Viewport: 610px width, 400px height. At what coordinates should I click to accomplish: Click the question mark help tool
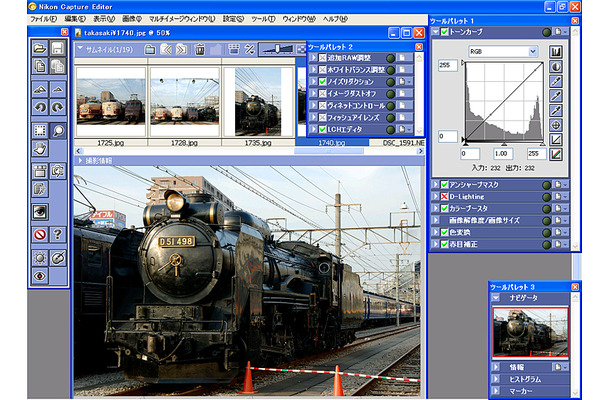pyautogui.click(x=58, y=235)
